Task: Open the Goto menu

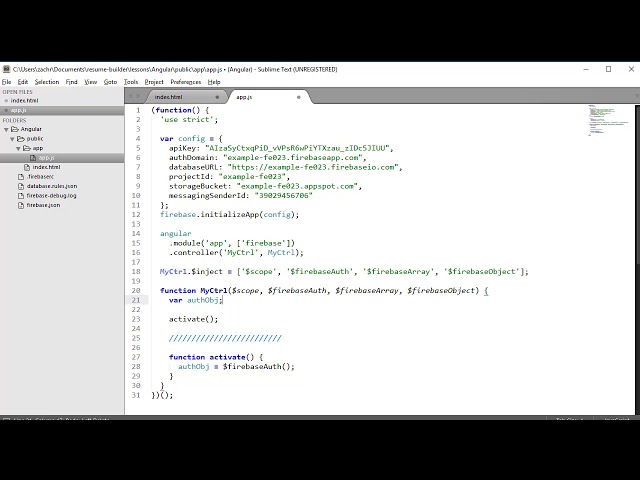Action: point(110,82)
